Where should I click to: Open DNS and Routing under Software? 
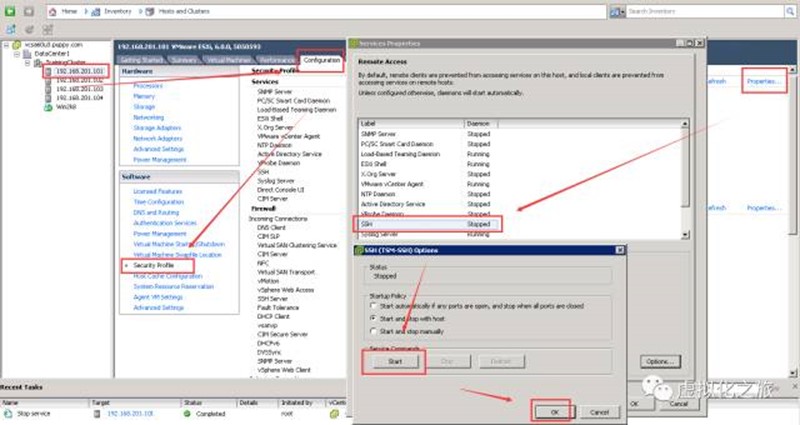point(156,212)
